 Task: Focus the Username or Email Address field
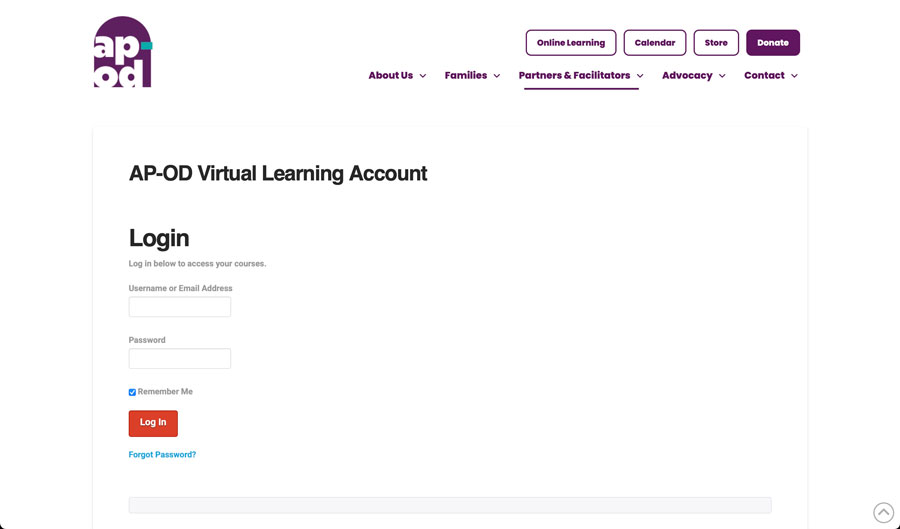click(180, 307)
